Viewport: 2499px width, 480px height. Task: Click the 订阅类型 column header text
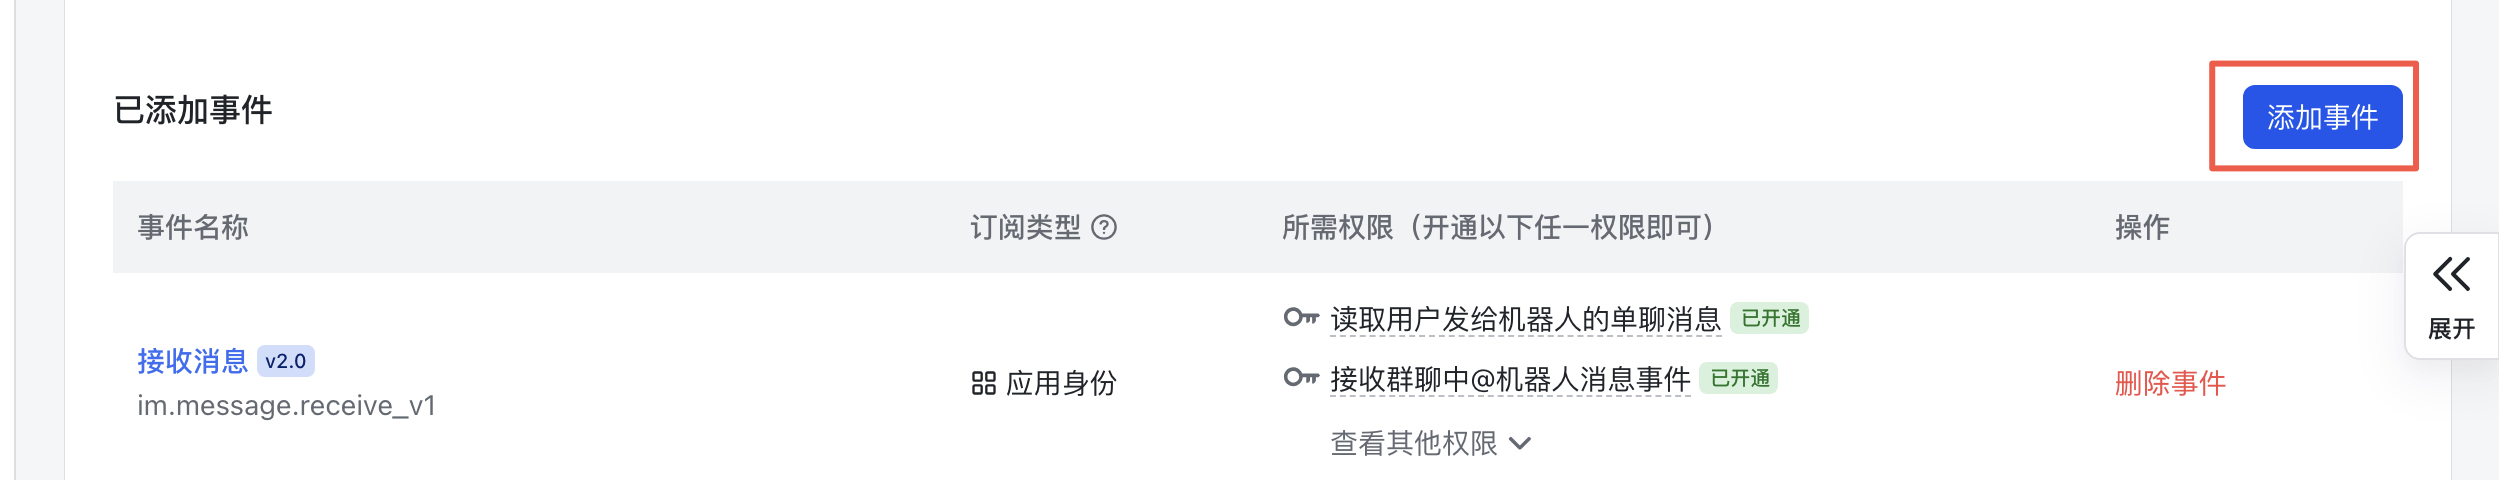pos(1025,228)
